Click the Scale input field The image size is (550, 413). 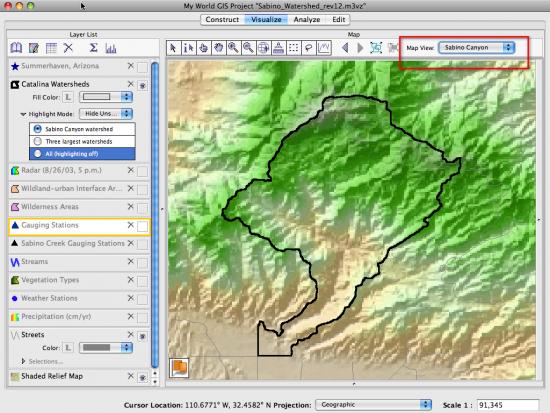point(508,405)
